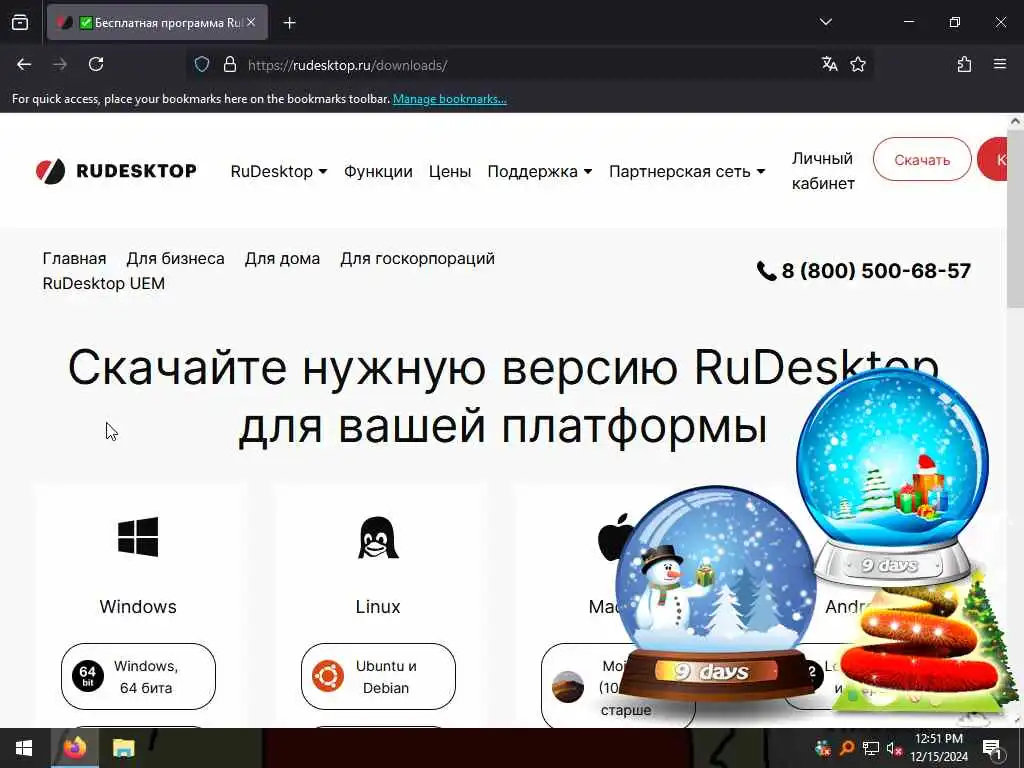Open the Windows Start menu

click(x=24, y=748)
